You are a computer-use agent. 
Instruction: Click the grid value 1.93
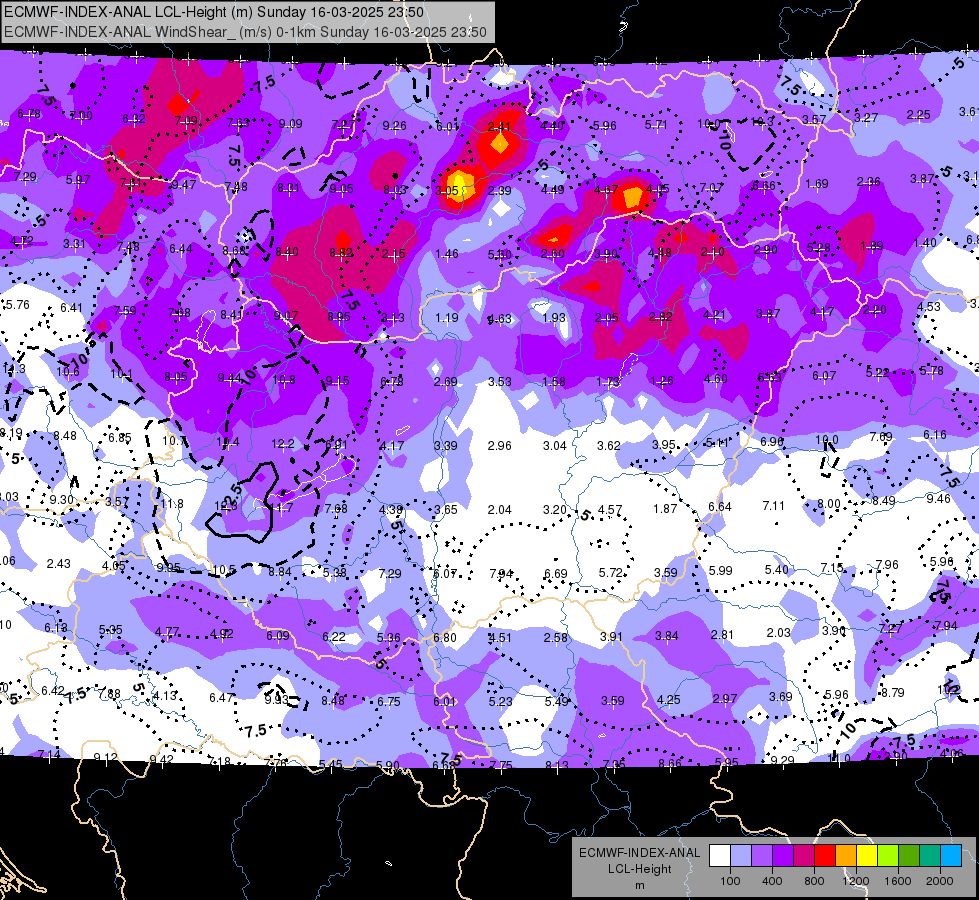click(554, 317)
